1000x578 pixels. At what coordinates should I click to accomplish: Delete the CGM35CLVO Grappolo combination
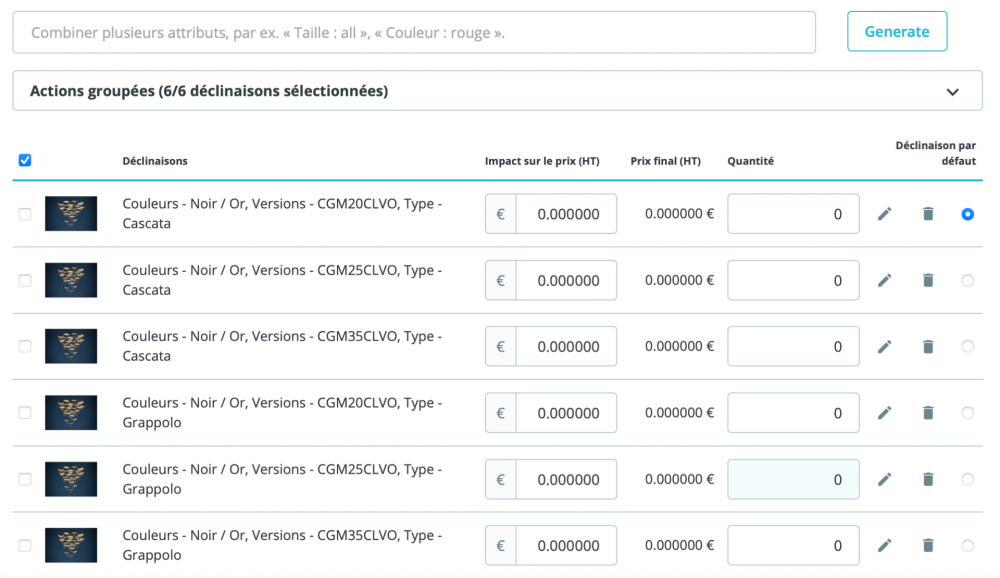(x=929, y=545)
